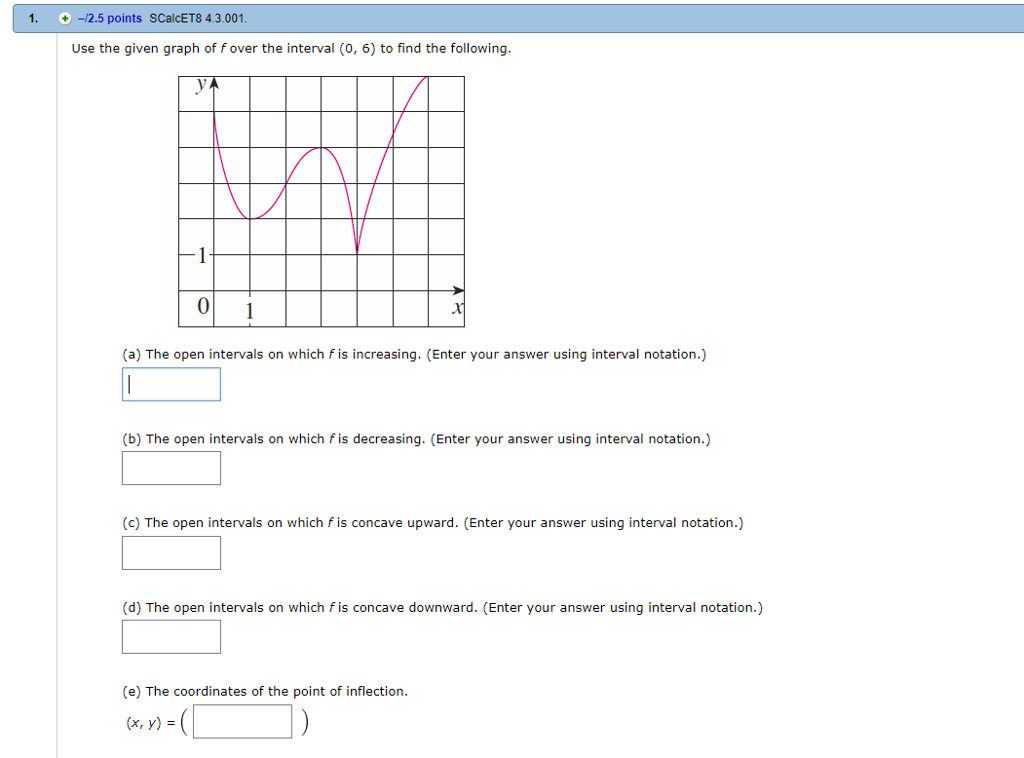Click the x-axis label on the graph
Viewport: 1024px width, 758px height.
(457, 308)
